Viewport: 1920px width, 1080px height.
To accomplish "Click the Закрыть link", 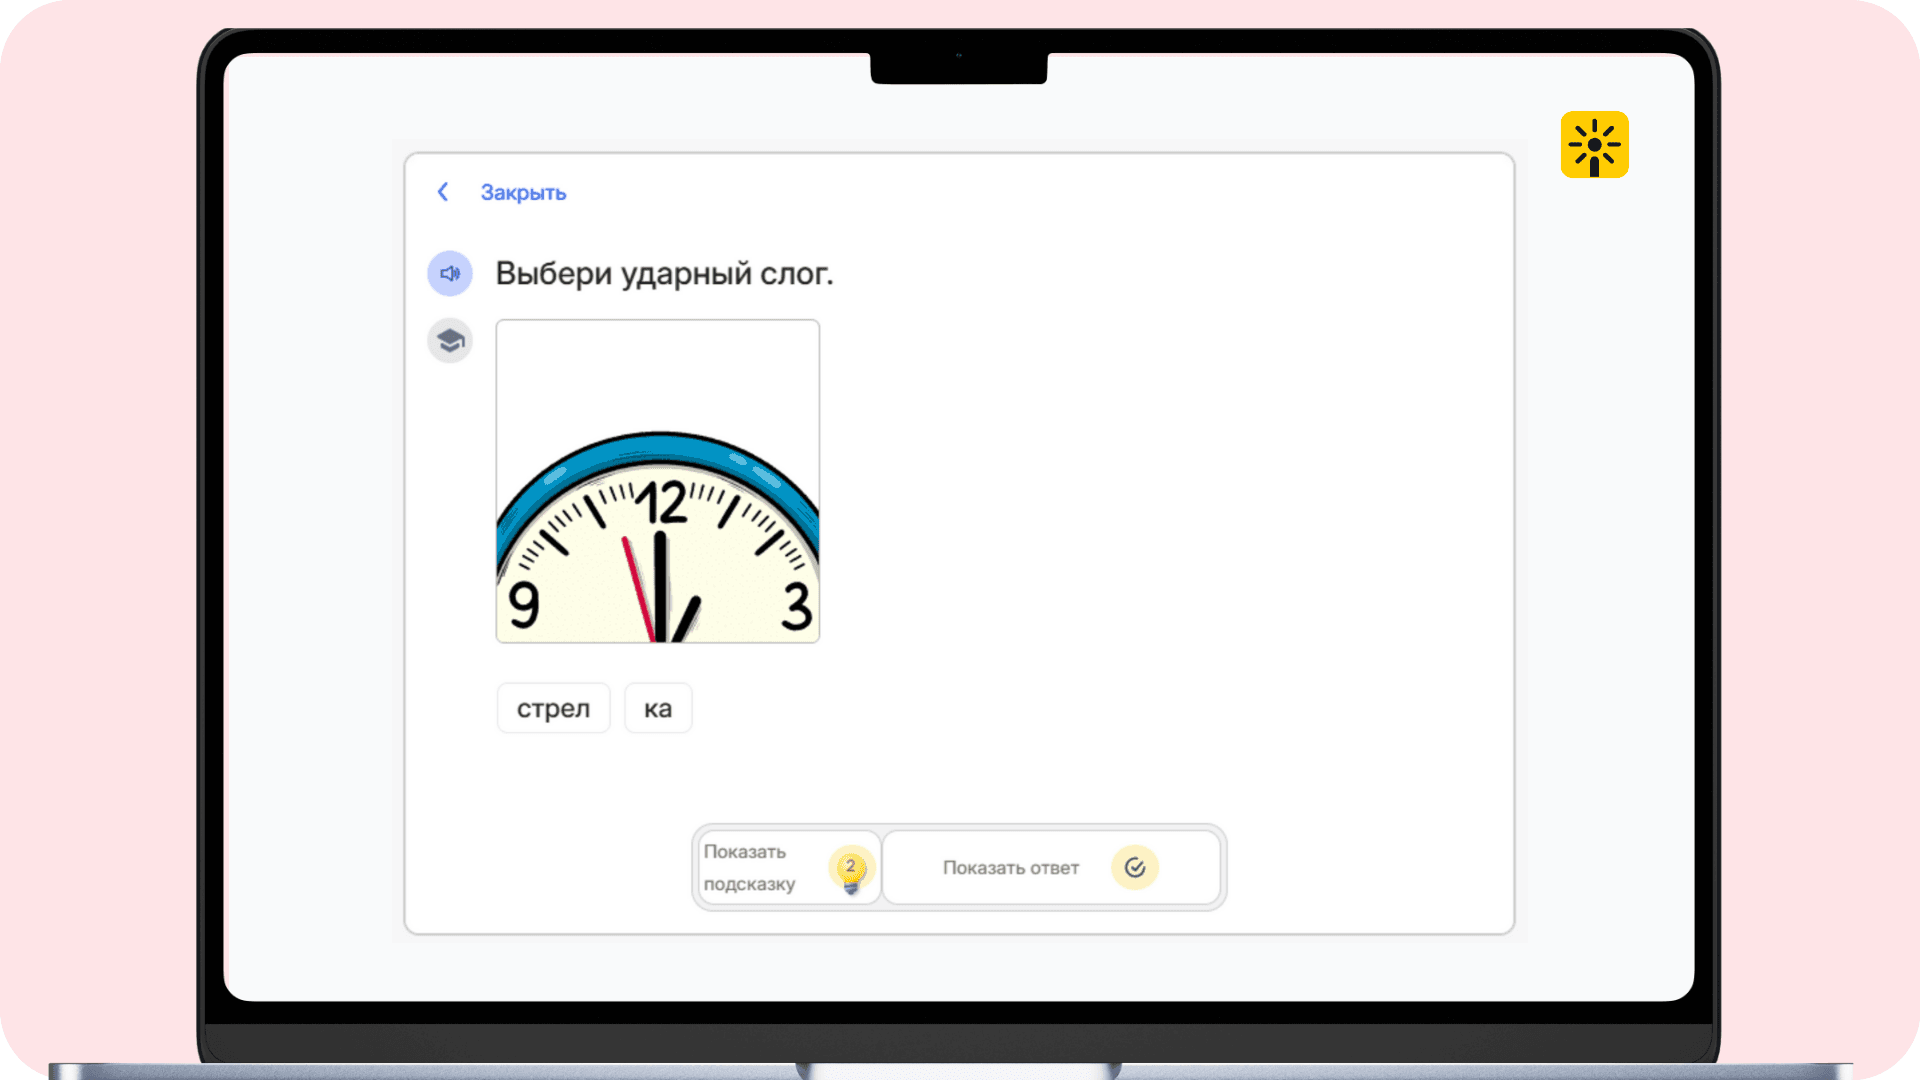I will pyautogui.click(x=523, y=193).
